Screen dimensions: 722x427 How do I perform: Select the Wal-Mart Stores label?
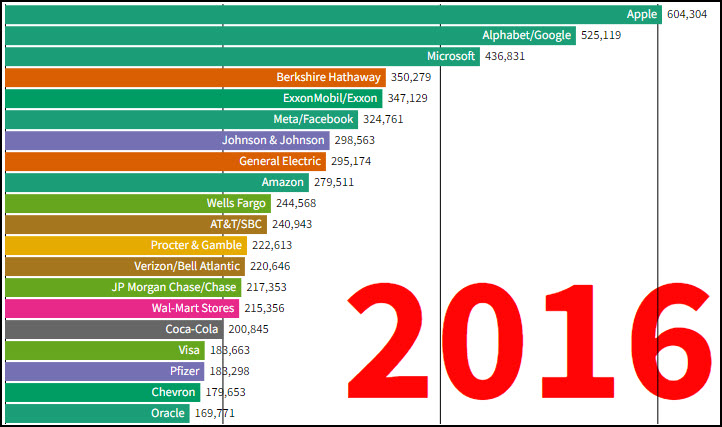pyautogui.click(x=193, y=308)
